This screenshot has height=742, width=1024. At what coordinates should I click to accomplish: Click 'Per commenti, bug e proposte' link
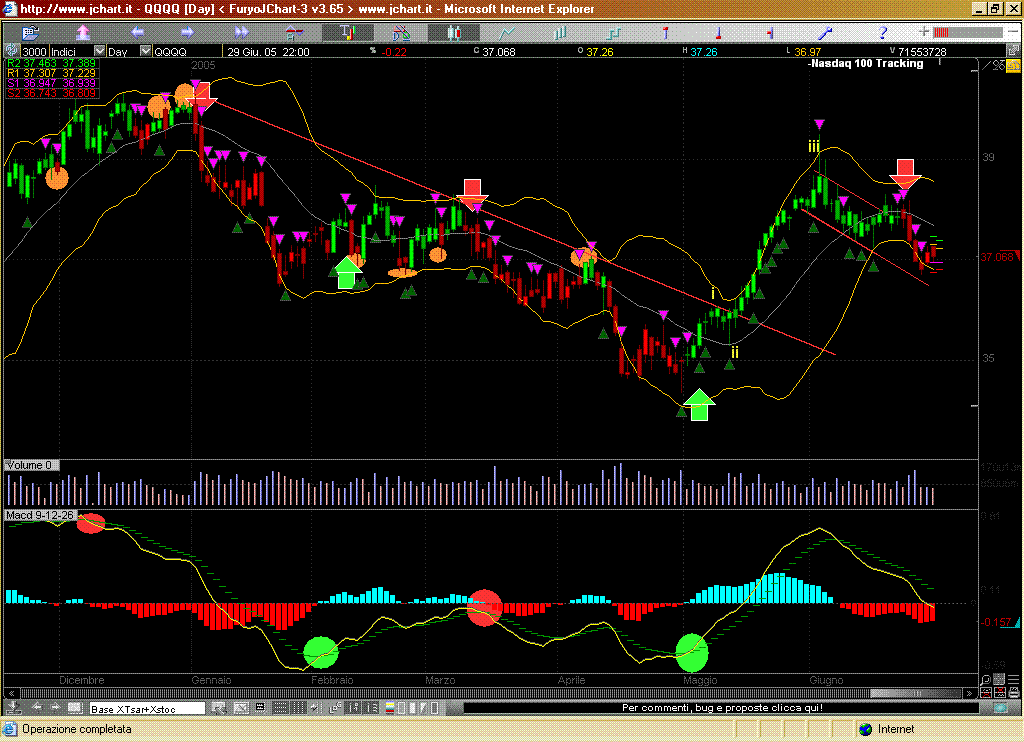pos(721,708)
